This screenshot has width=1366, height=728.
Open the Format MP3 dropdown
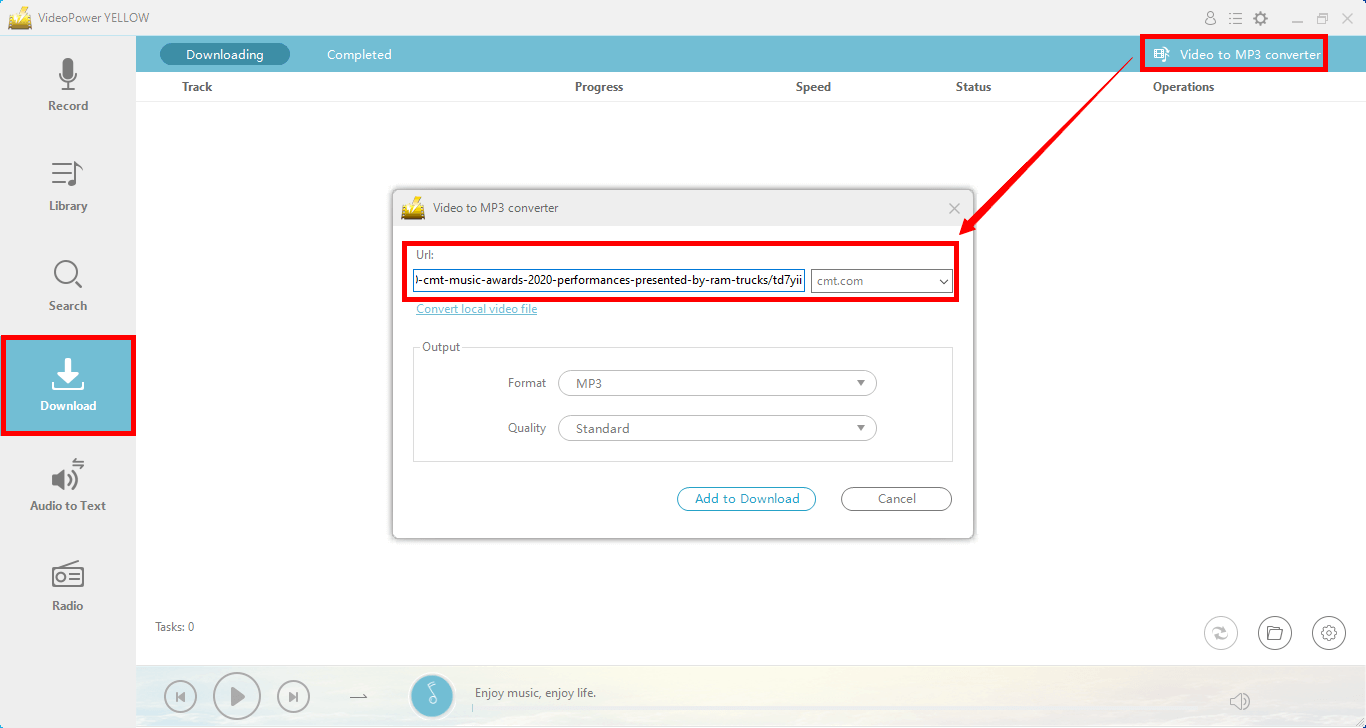pyautogui.click(x=717, y=383)
